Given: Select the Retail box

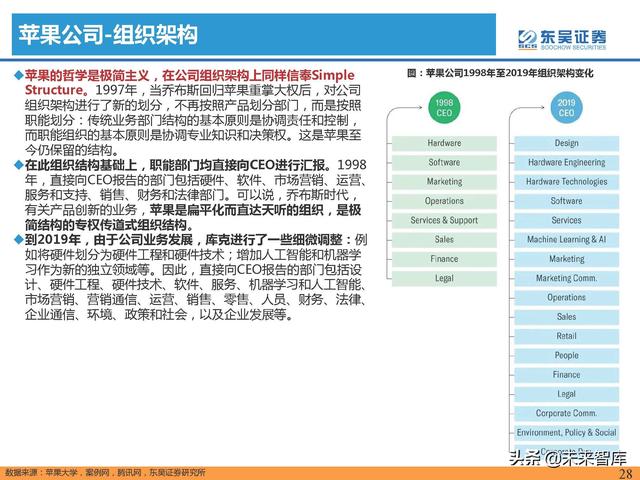Looking at the screenshot, I should 567,336.
